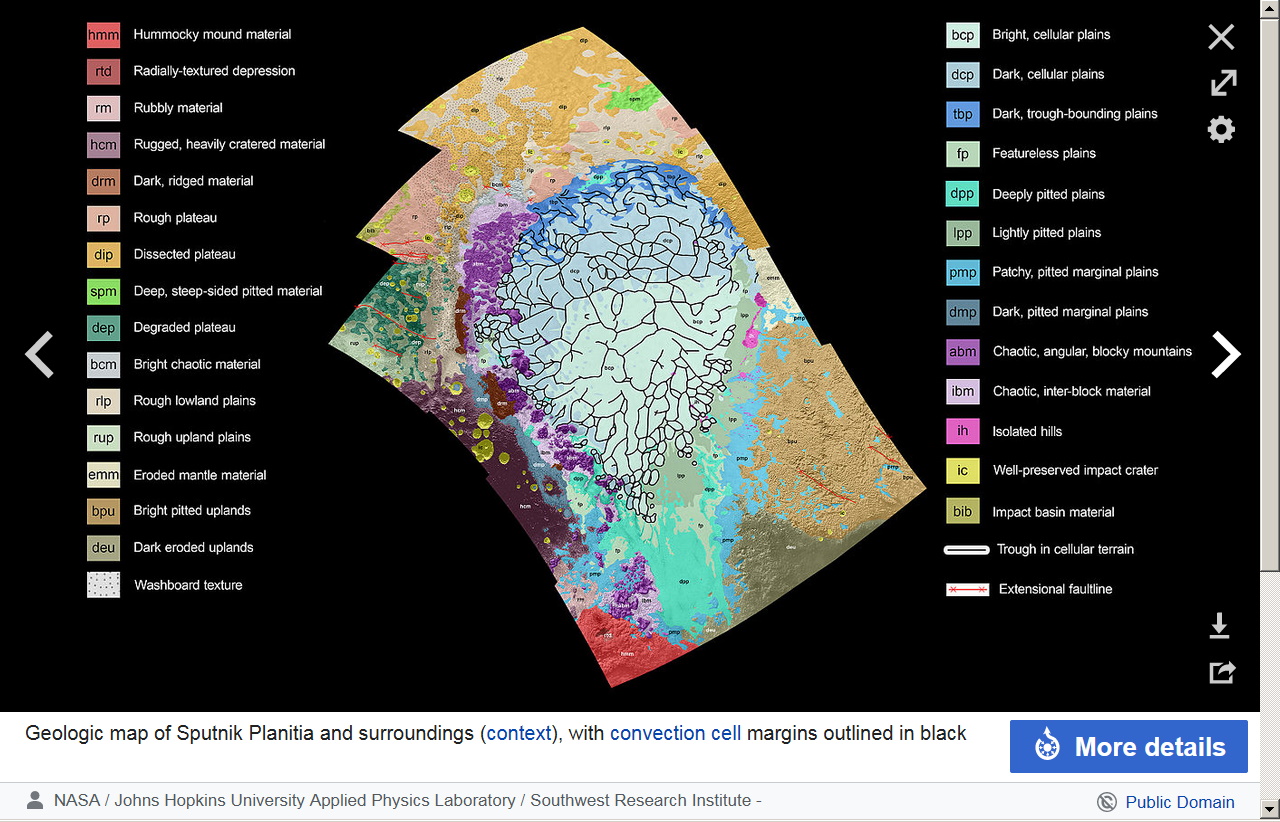Click the 'tbp' blue legend swatch

point(962,114)
